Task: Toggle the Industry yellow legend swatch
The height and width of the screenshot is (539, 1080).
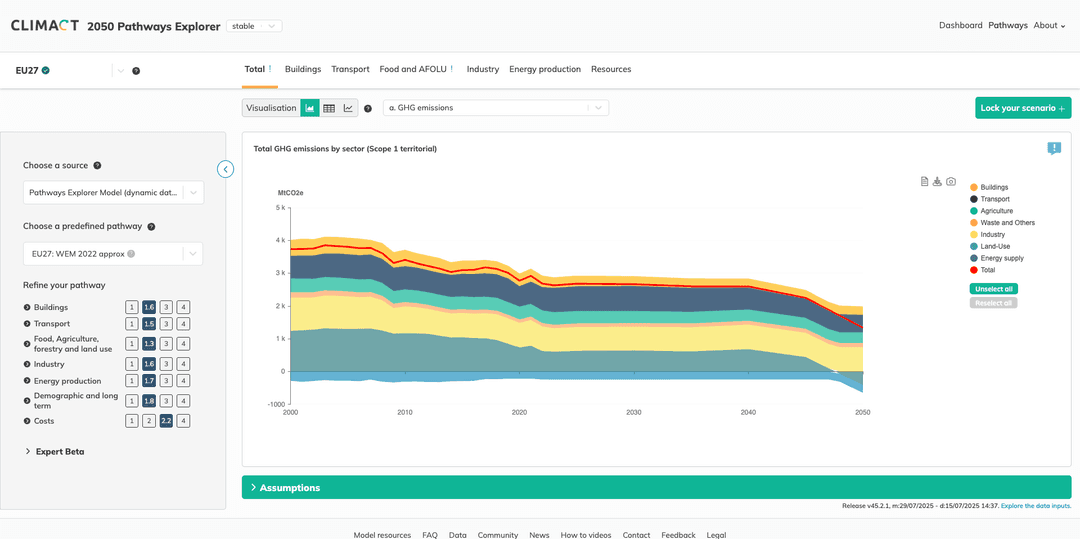Action: [x=974, y=235]
